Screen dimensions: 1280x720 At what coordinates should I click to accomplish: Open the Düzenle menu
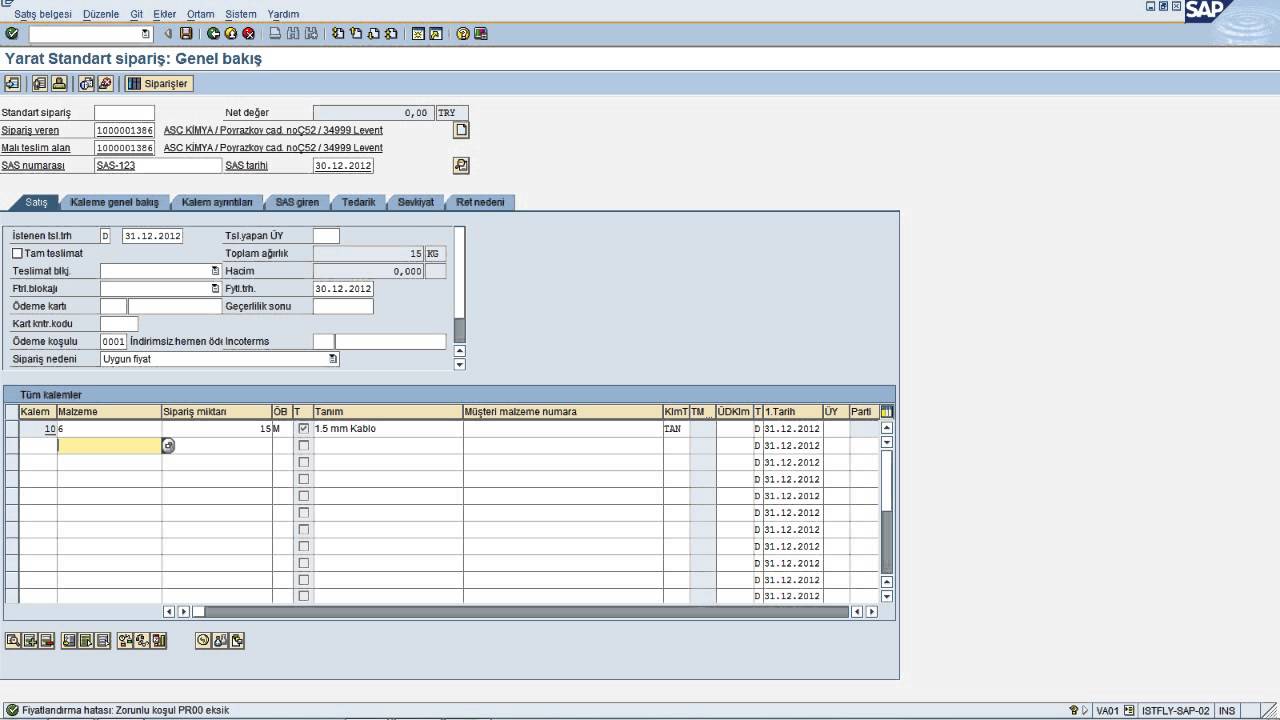(100, 14)
